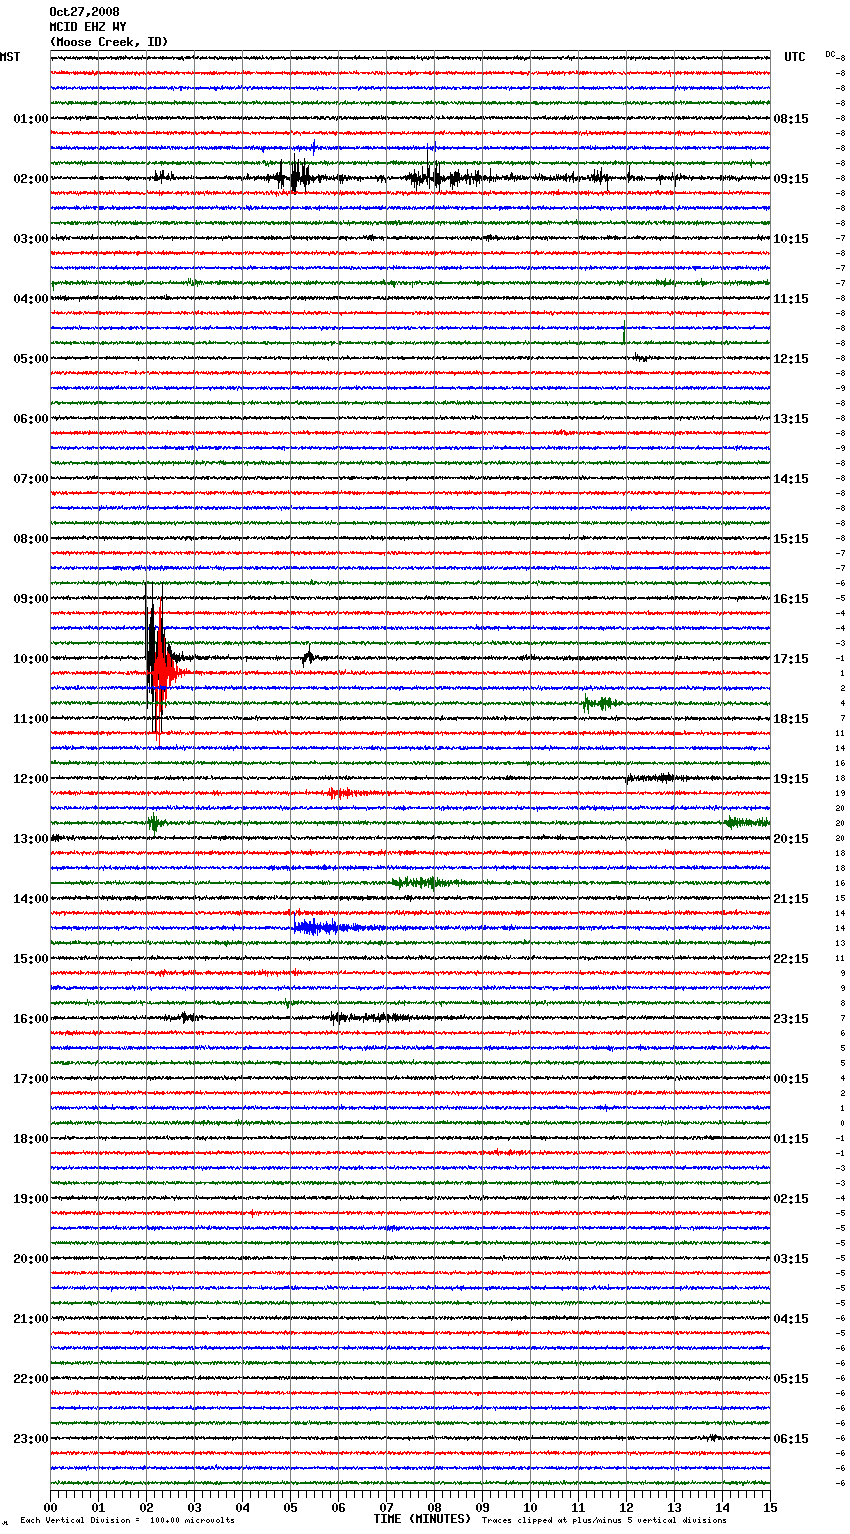The height and width of the screenshot is (1534, 850).
Task: Click minute tick label '05' on bottom axis
Action: tap(290, 1507)
